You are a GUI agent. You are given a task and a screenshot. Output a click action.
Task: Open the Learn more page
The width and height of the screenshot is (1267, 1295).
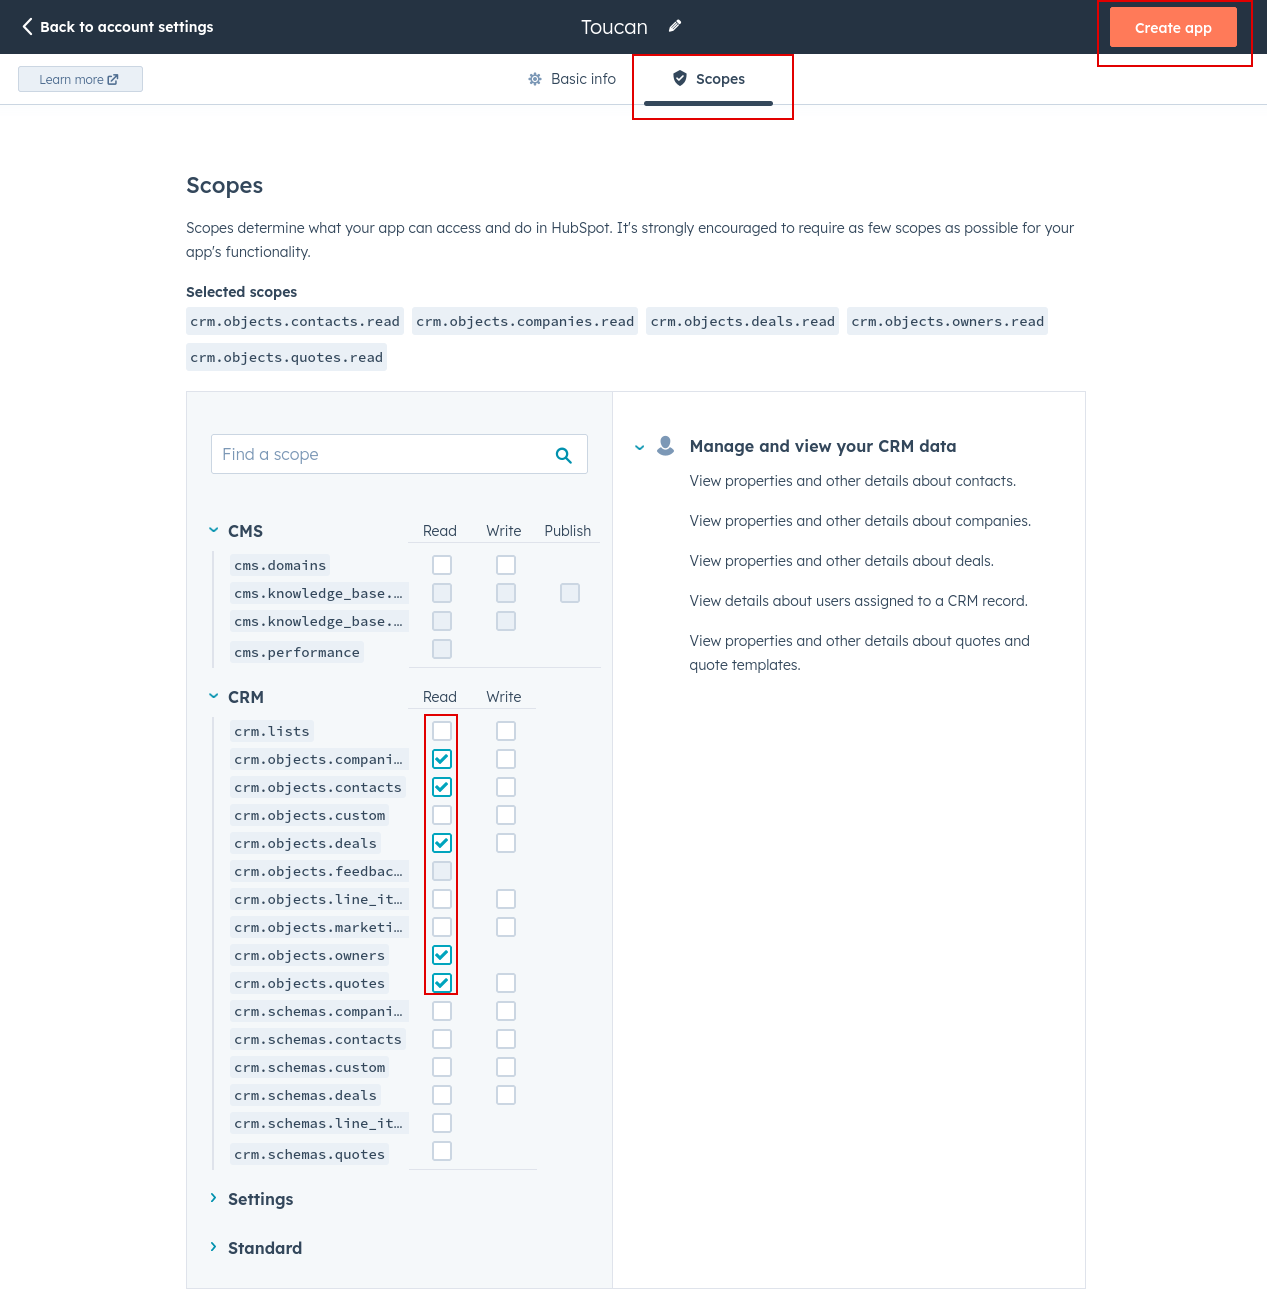[80, 78]
